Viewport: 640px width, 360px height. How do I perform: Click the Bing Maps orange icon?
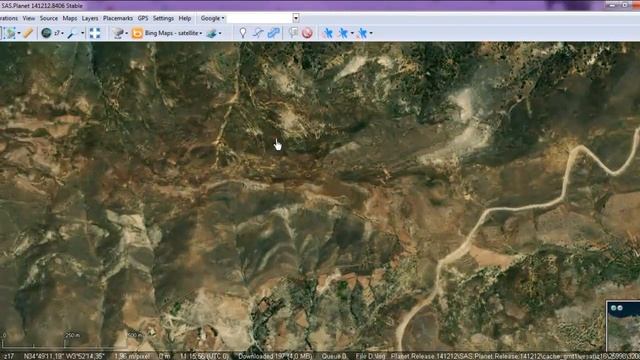(x=137, y=33)
